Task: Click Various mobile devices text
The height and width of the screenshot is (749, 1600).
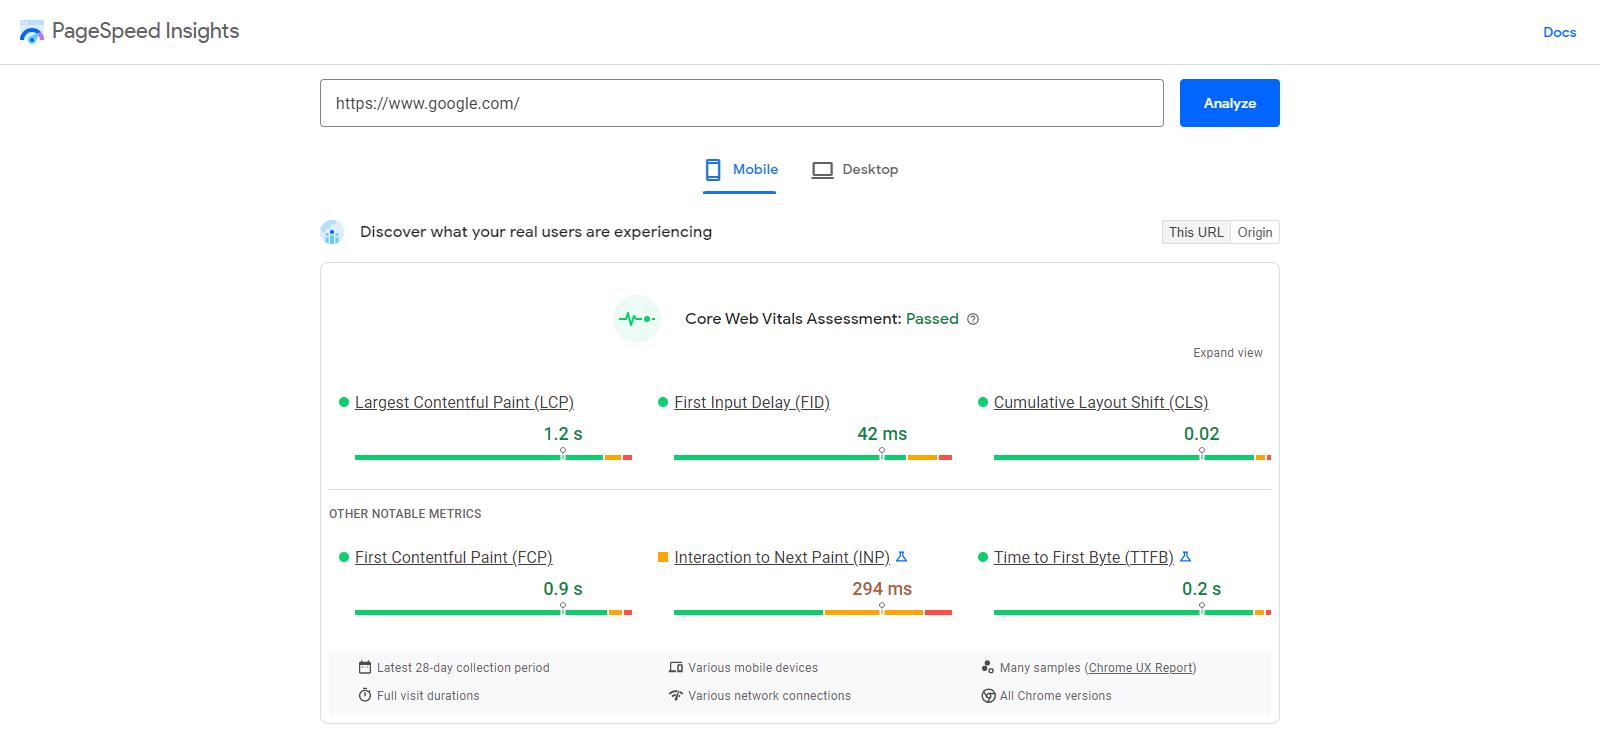Action: (753, 668)
